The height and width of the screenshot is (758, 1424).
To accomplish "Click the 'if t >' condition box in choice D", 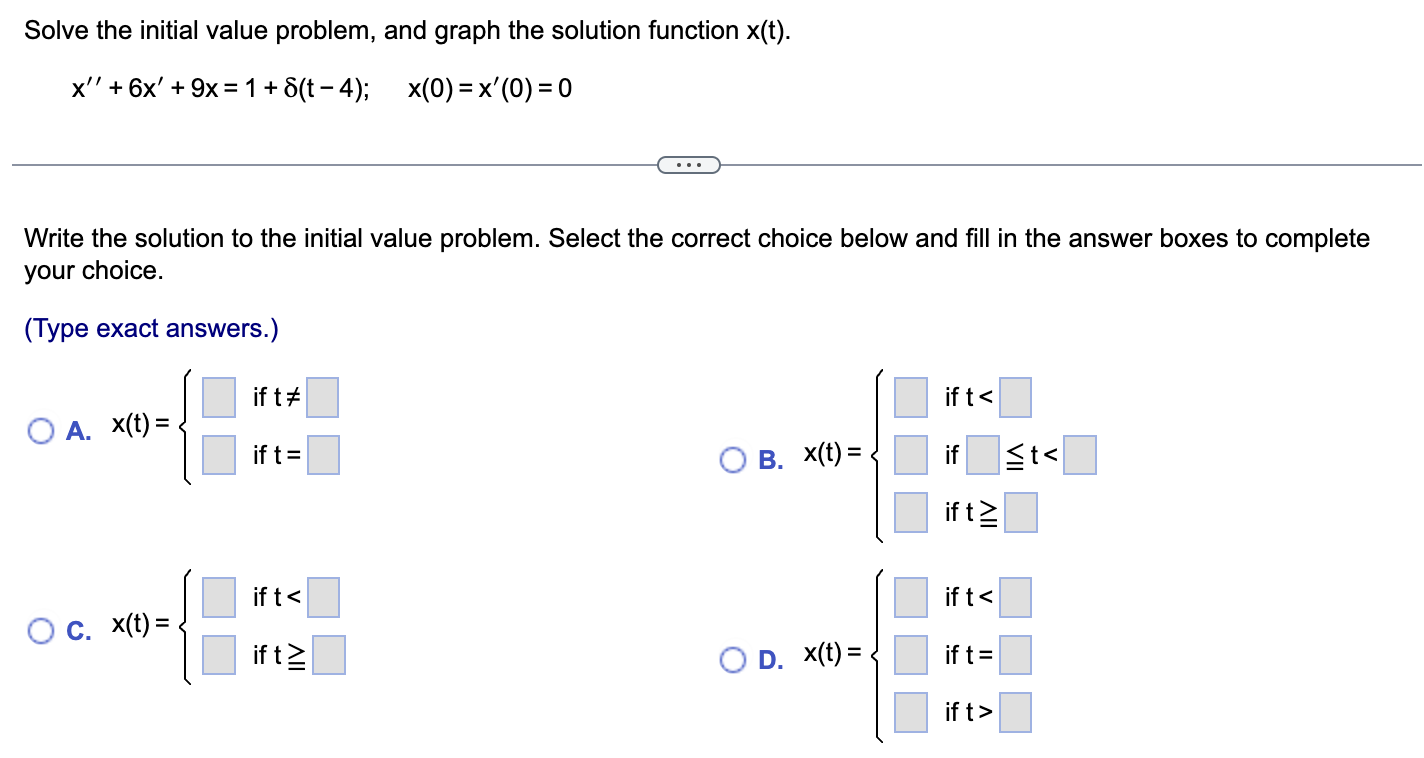I will [x=1015, y=712].
